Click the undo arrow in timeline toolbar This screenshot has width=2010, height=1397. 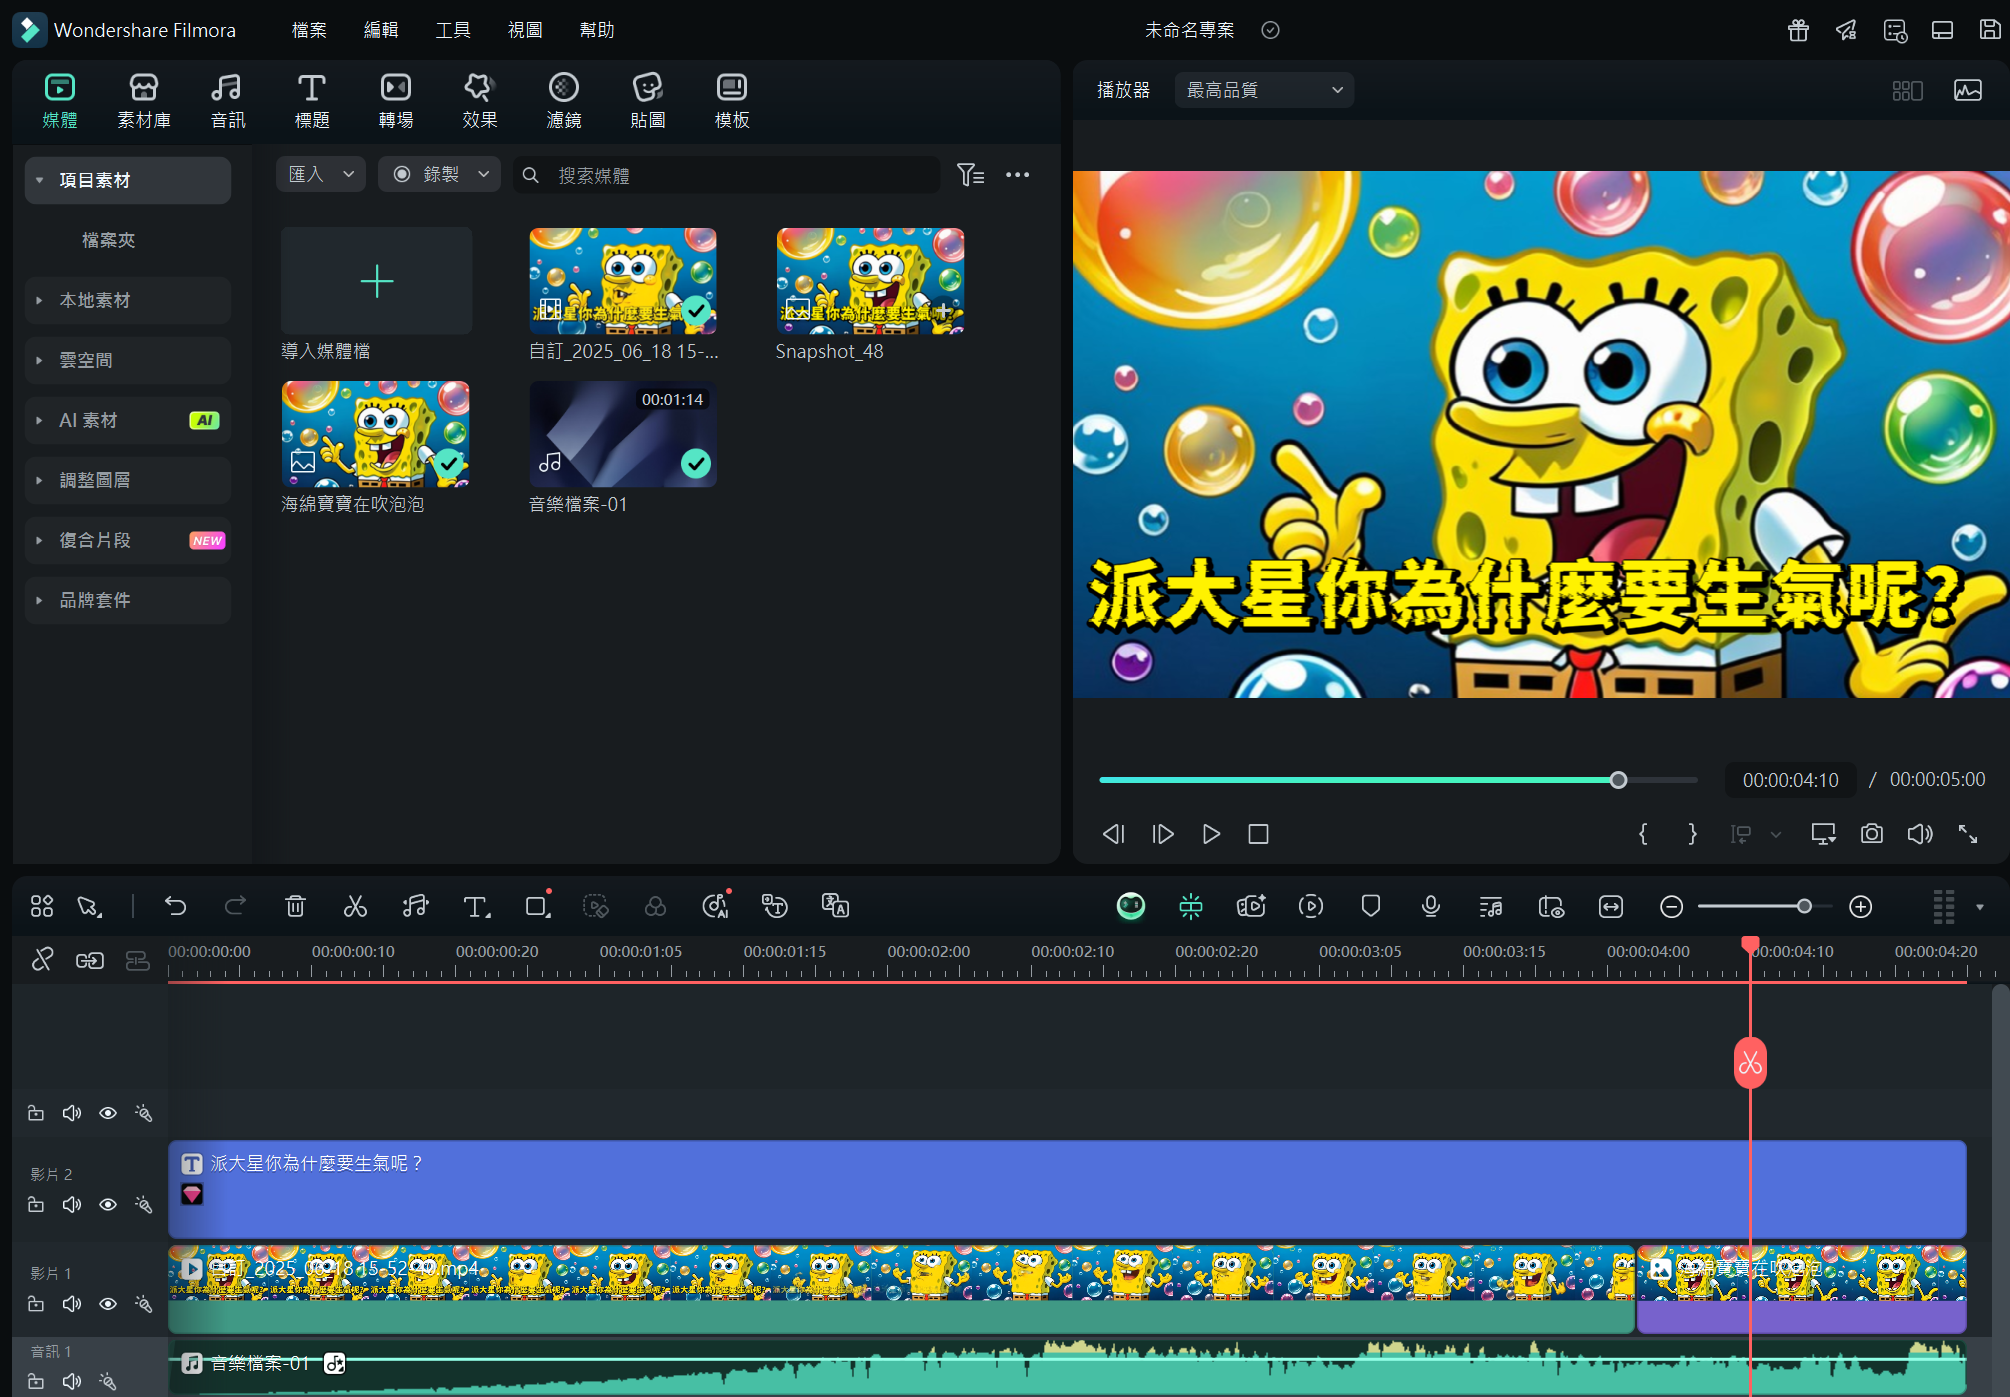tap(176, 906)
